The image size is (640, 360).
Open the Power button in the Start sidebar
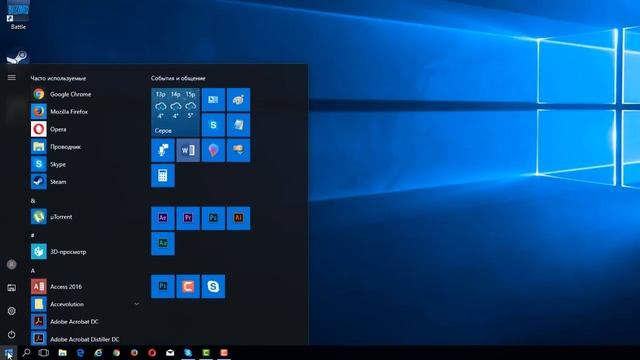(11, 335)
